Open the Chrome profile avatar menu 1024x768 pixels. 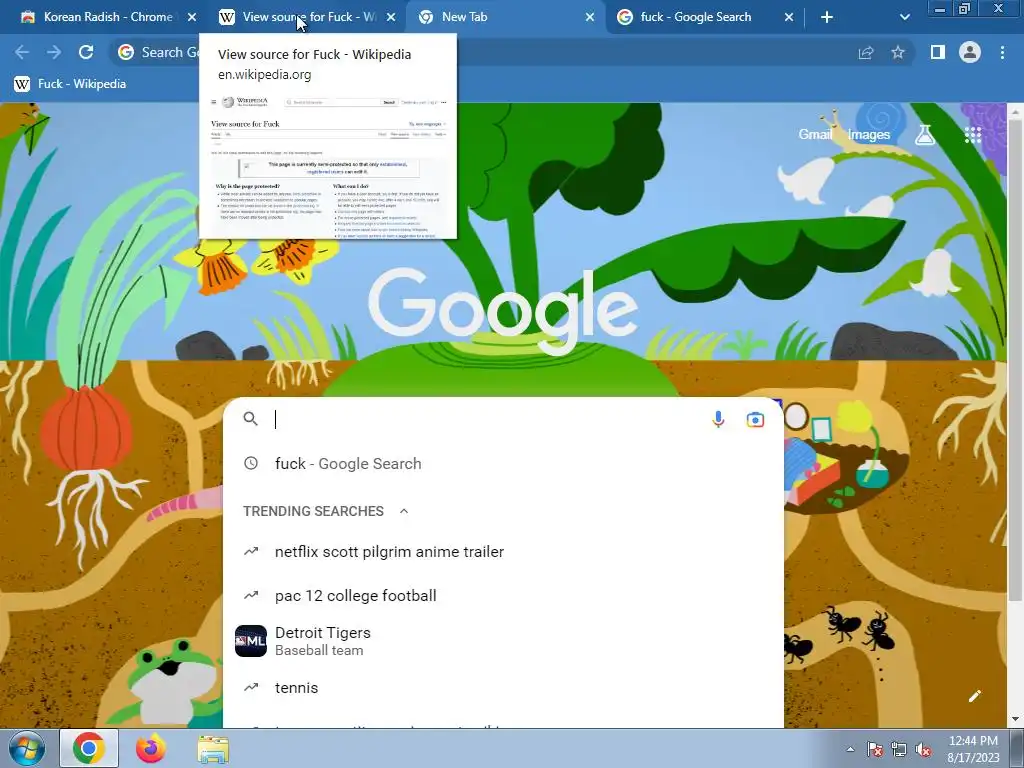point(970,52)
